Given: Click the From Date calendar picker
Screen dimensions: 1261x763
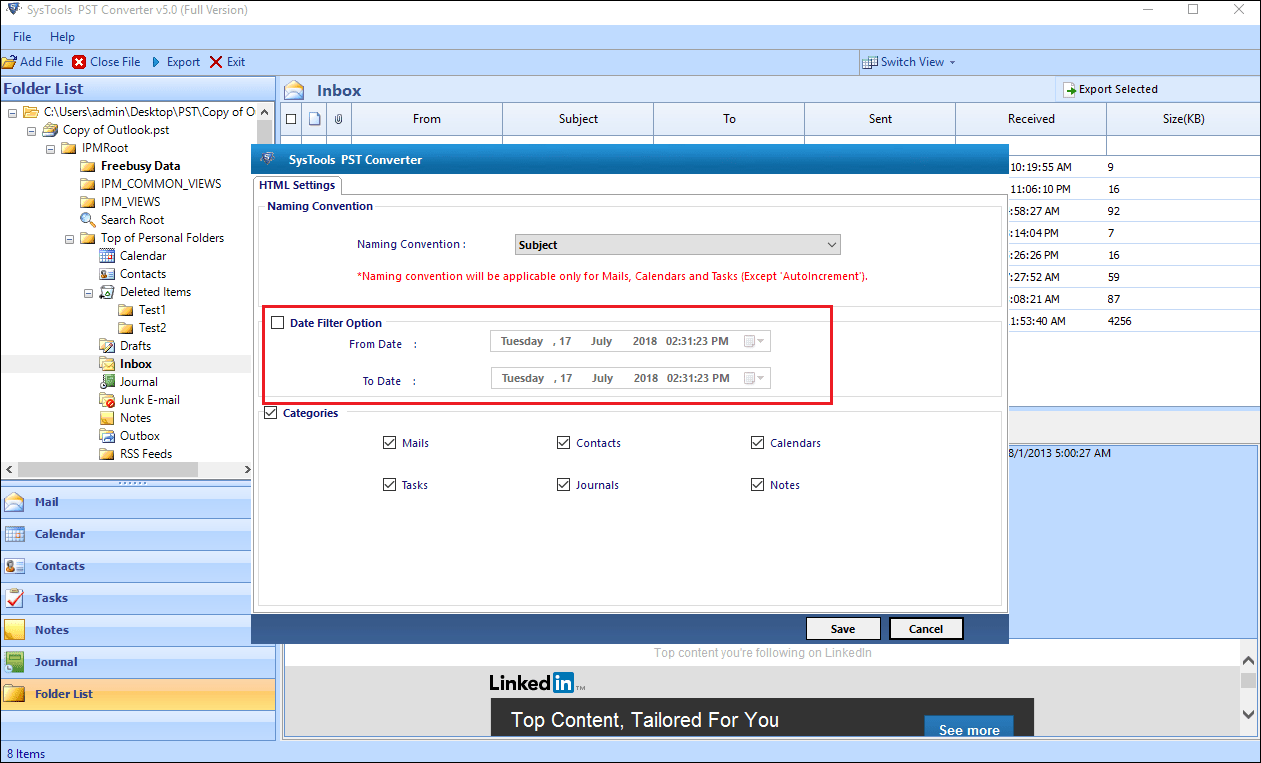Looking at the screenshot, I should 757,340.
